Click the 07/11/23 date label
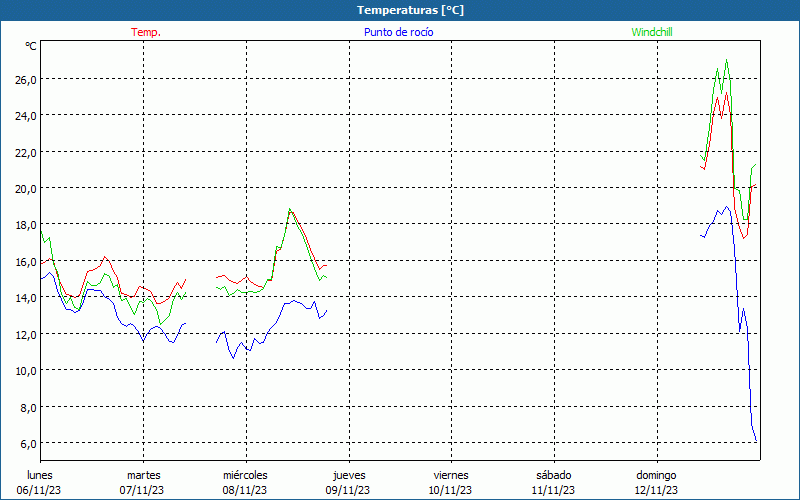This screenshot has height=500, width=800. click(x=142, y=490)
